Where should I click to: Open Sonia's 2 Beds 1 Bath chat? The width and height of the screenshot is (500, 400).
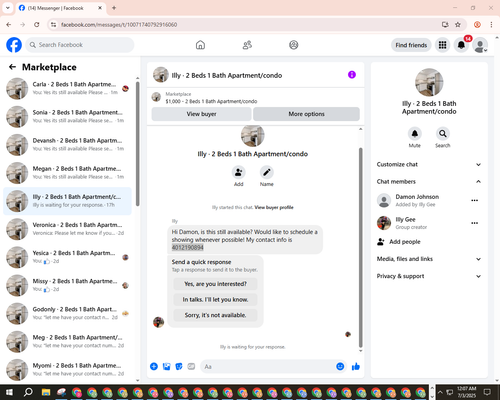click(67, 116)
